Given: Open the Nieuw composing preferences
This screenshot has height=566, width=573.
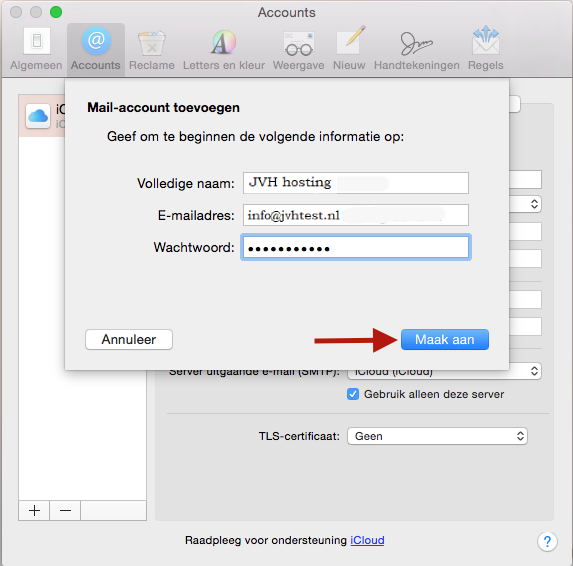Looking at the screenshot, I should point(349,49).
